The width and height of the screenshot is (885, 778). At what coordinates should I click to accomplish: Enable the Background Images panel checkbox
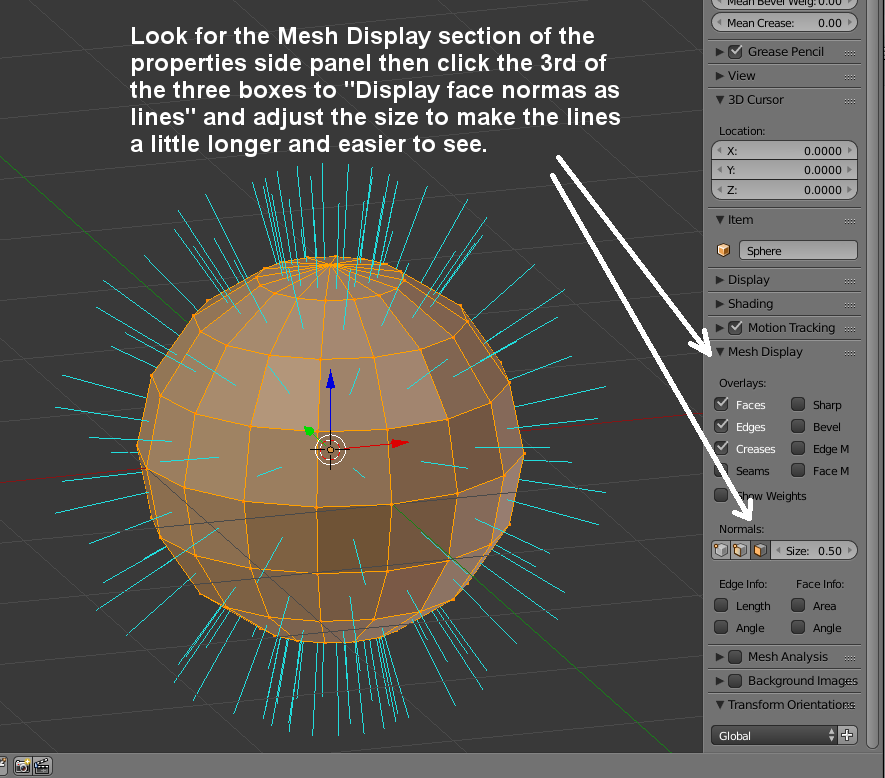tap(735, 681)
